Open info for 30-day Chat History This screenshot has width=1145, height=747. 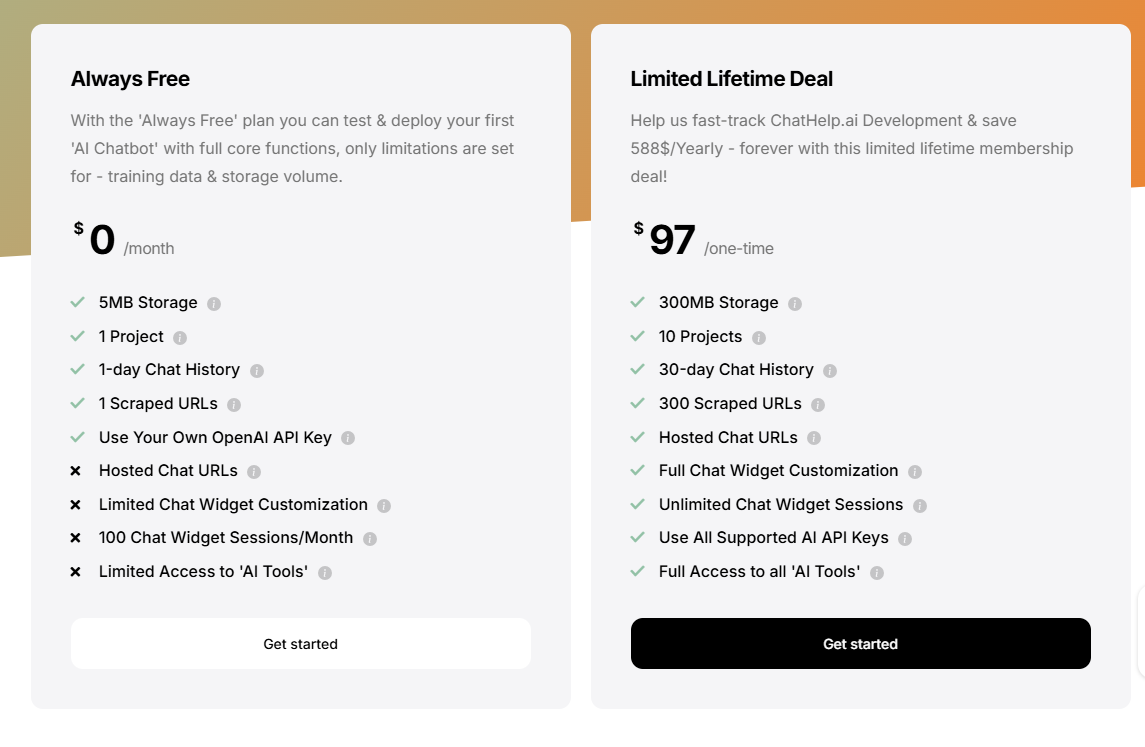pos(829,370)
